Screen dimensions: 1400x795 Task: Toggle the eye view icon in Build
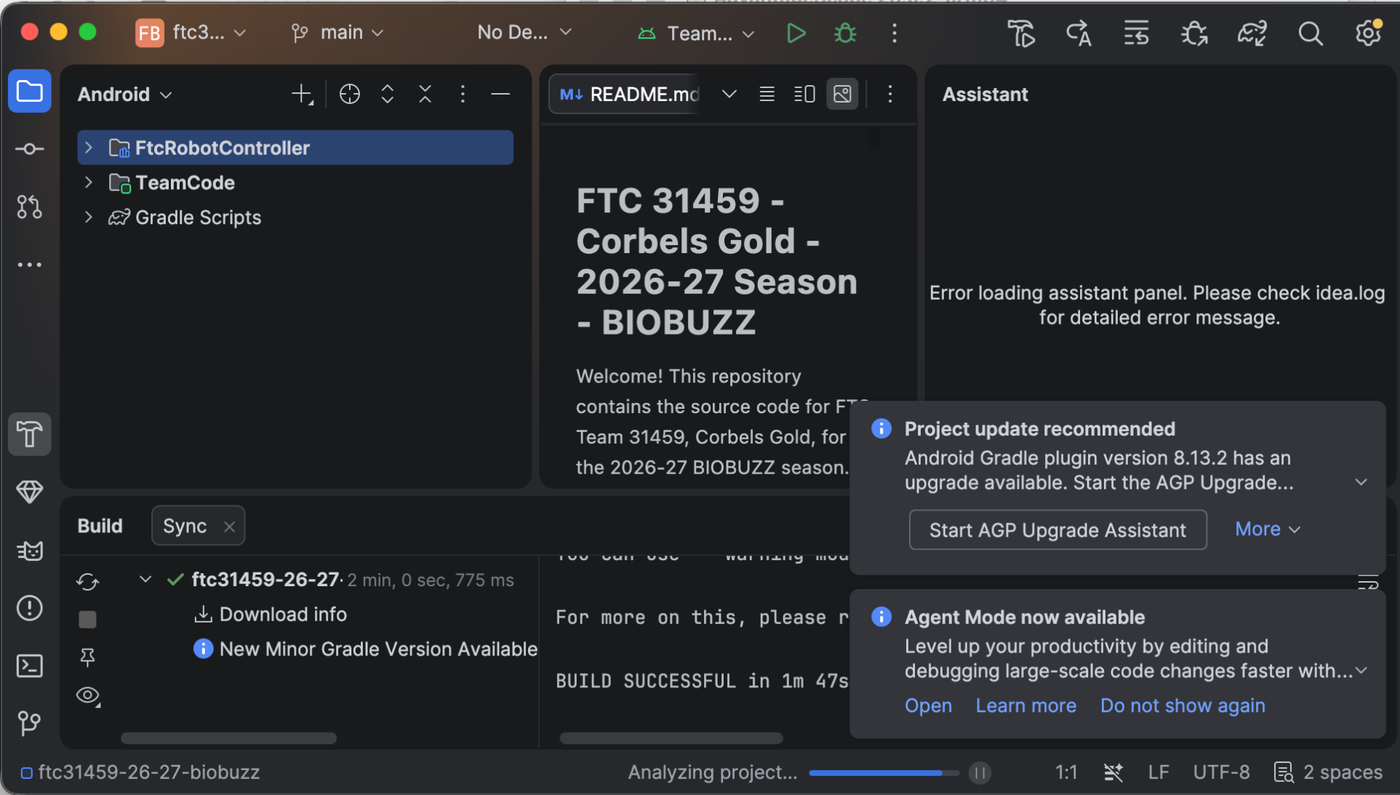click(88, 696)
